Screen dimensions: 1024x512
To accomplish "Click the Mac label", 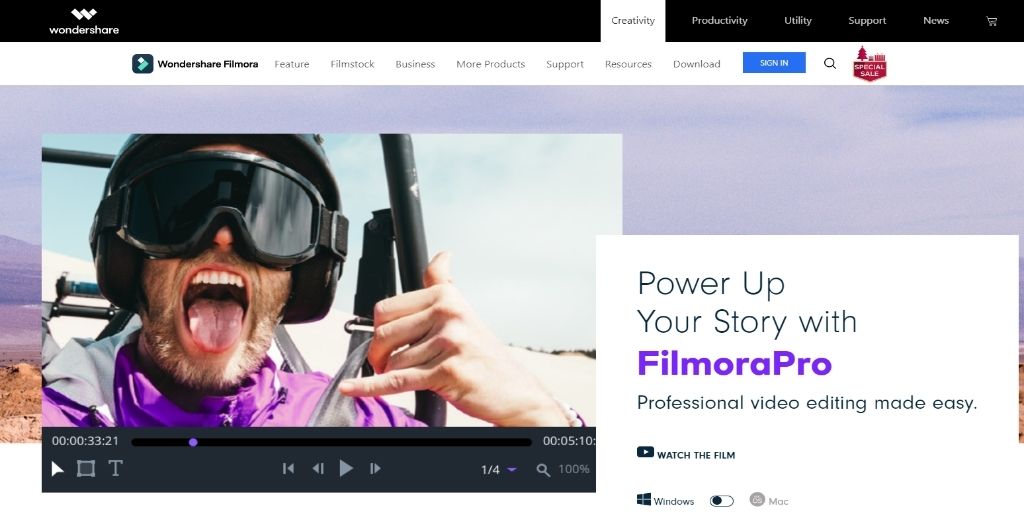I will 778,502.
